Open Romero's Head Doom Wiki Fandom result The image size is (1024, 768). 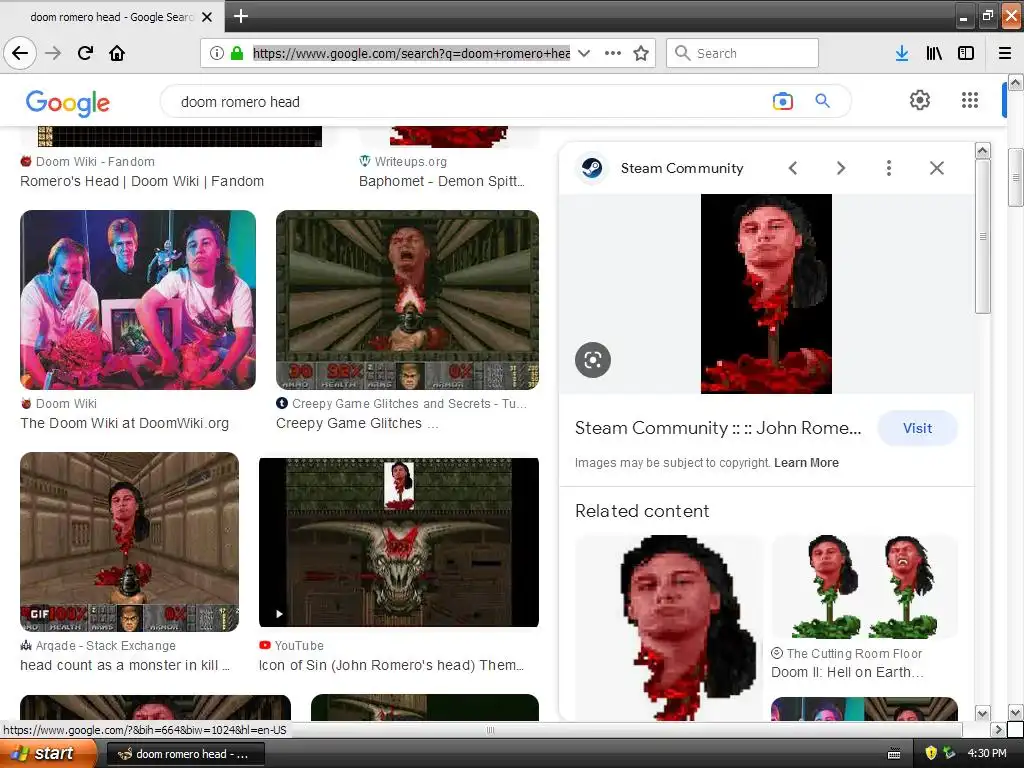(142, 181)
